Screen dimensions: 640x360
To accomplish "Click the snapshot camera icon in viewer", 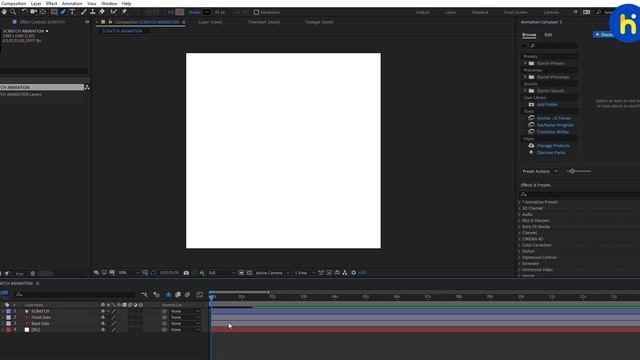I will 186,273.
